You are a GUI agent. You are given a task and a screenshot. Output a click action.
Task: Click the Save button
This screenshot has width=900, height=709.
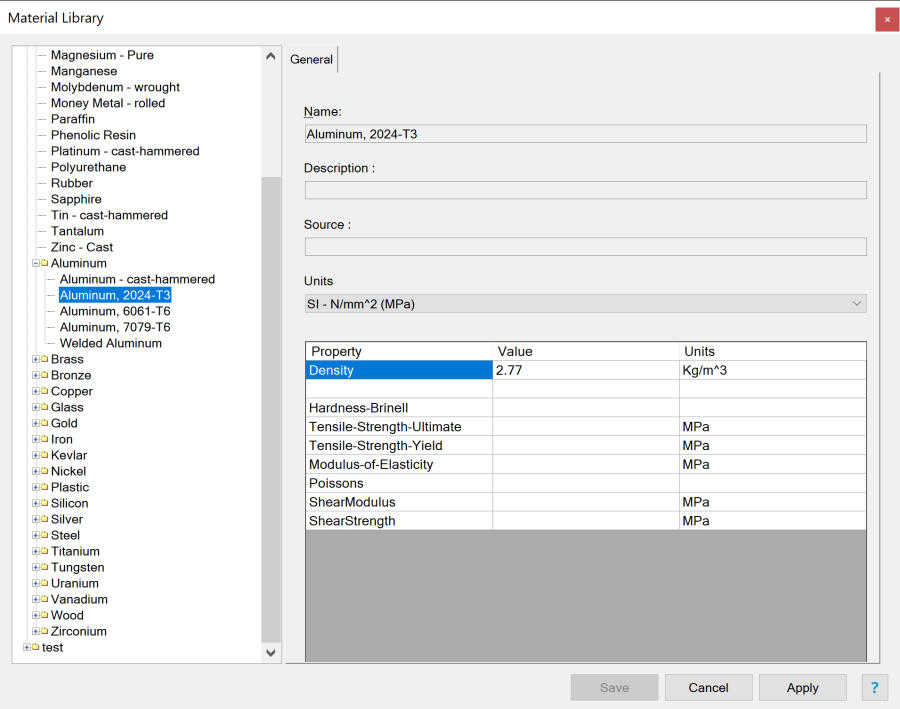pos(614,687)
